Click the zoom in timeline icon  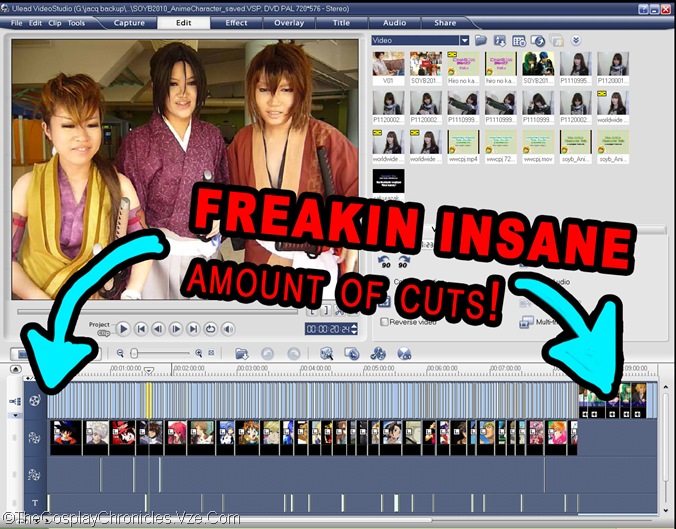(198, 353)
